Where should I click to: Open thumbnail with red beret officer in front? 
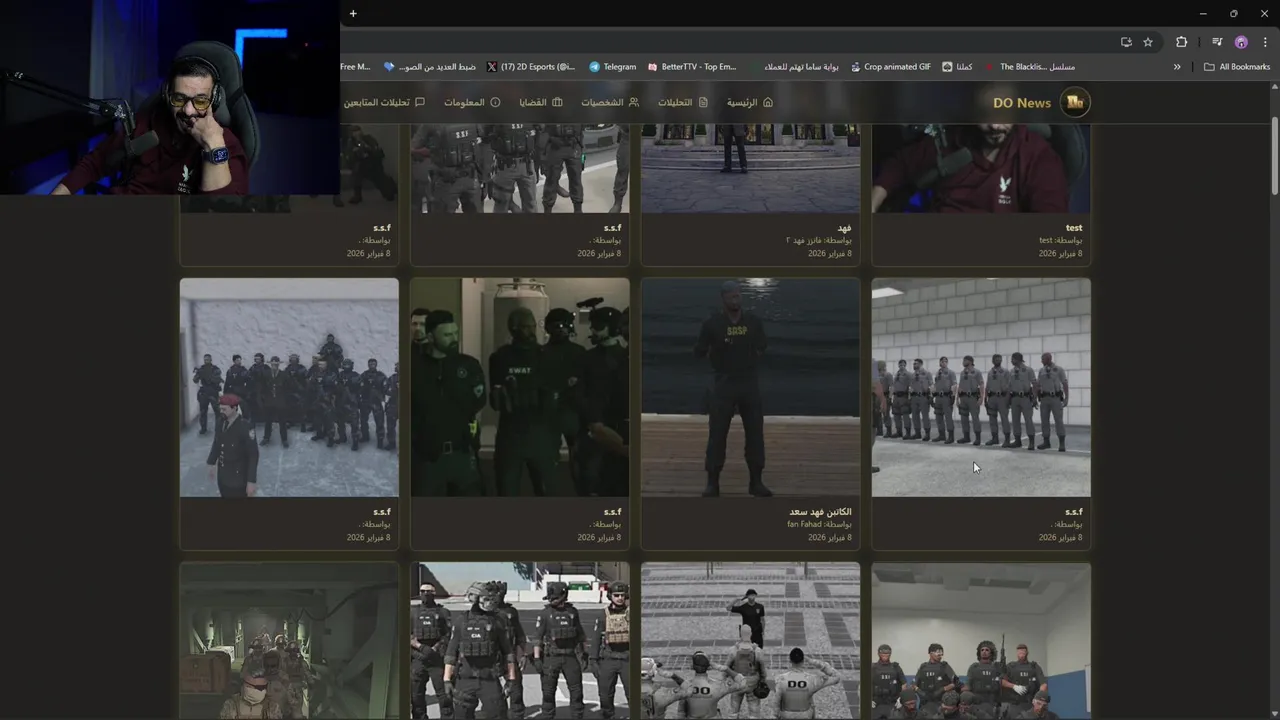[x=289, y=387]
